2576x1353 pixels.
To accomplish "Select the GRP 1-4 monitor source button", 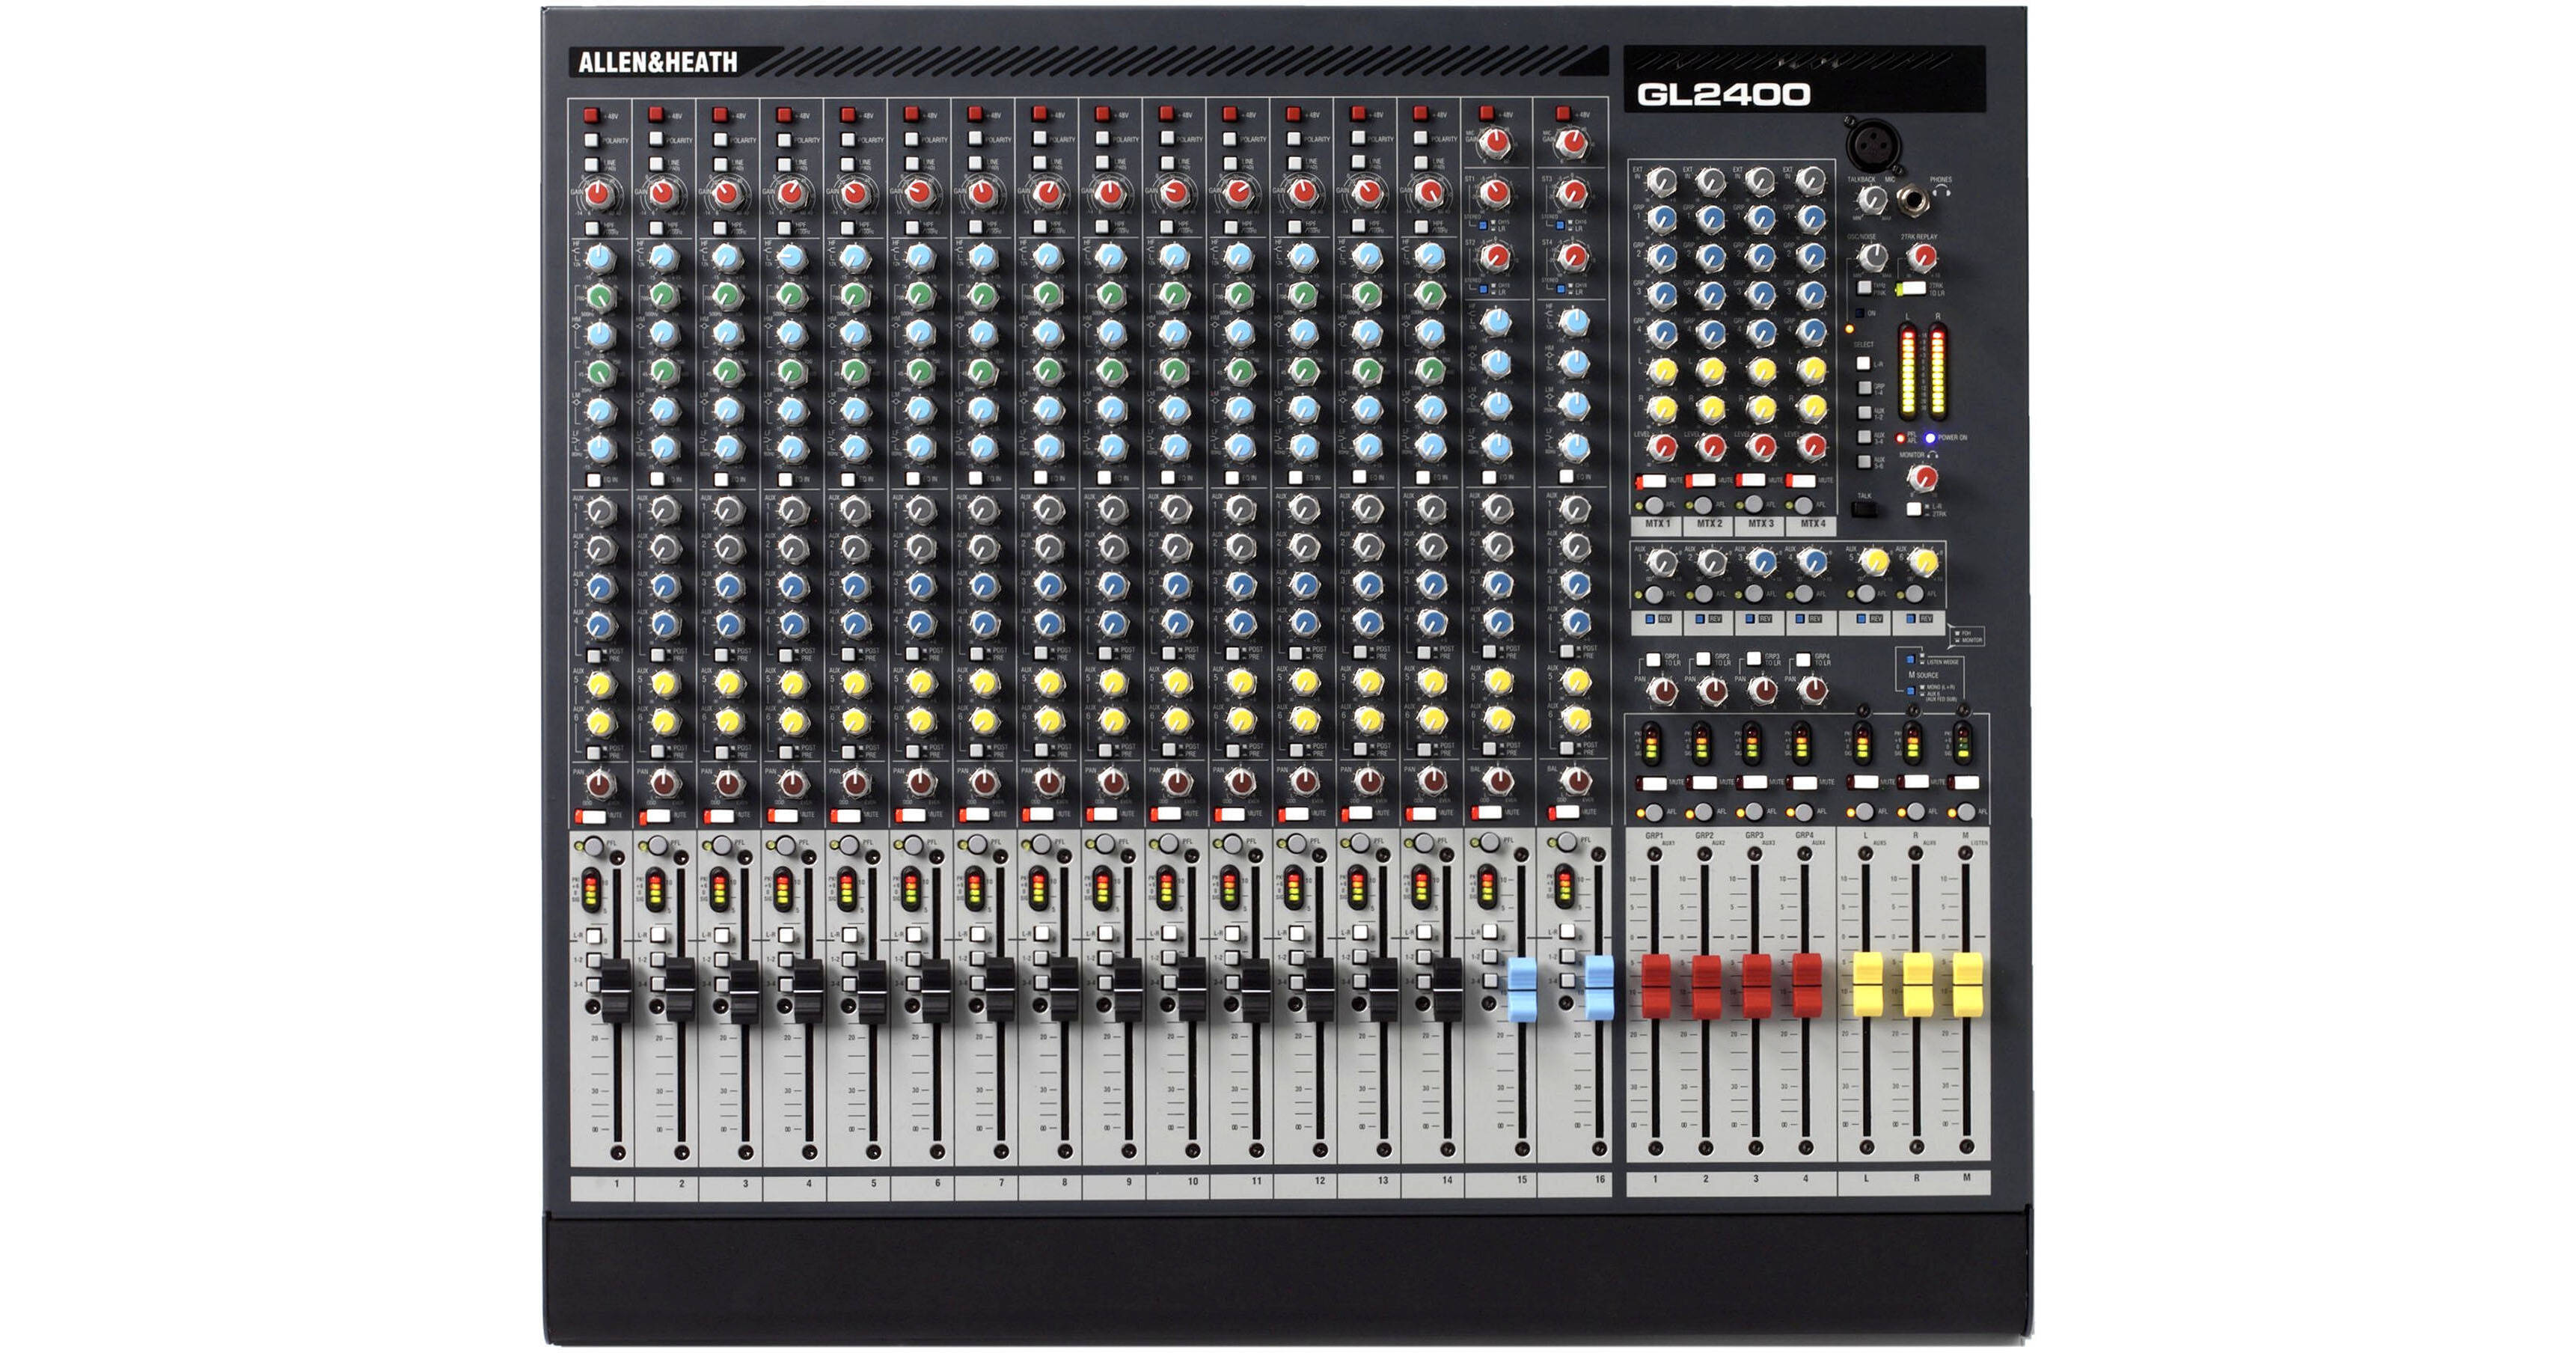I will (1864, 388).
